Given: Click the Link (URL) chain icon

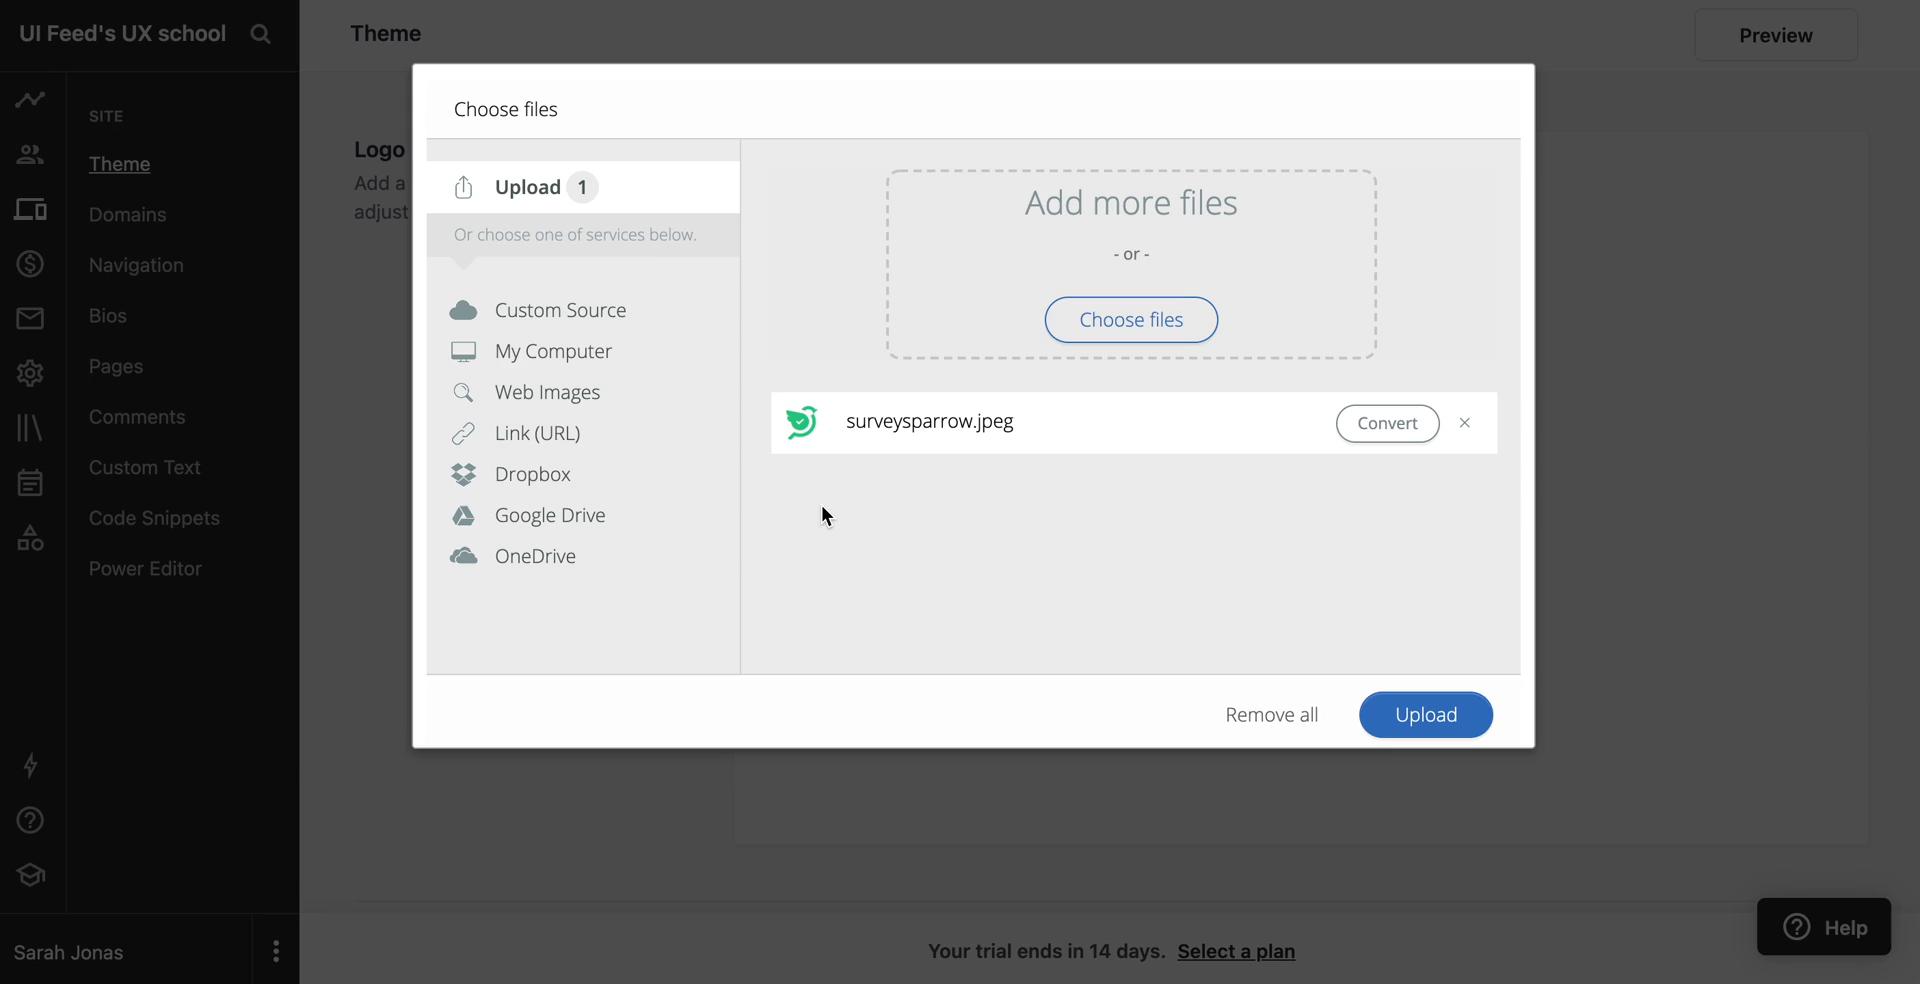Looking at the screenshot, I should pyautogui.click(x=463, y=433).
